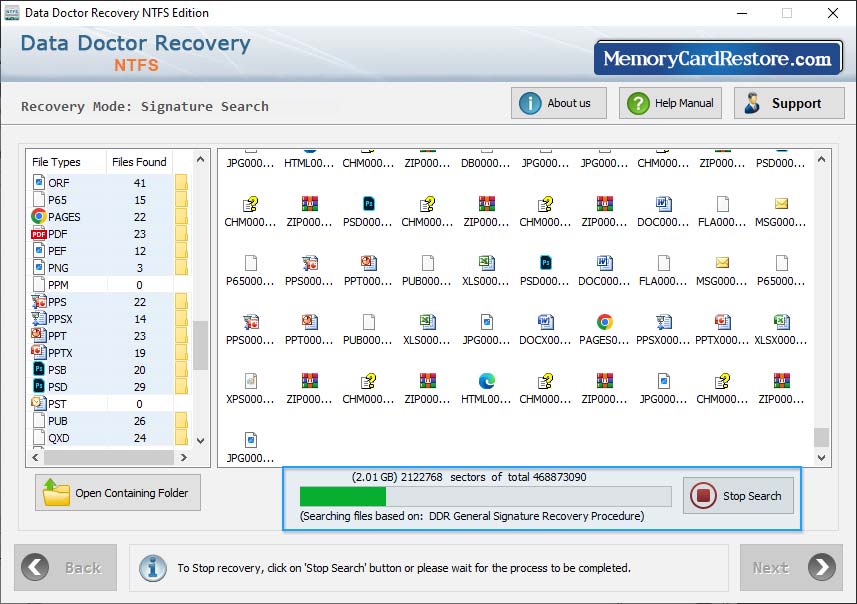This screenshot has width=857, height=604.
Task: Click the Files Found column header
Action: tap(139, 162)
